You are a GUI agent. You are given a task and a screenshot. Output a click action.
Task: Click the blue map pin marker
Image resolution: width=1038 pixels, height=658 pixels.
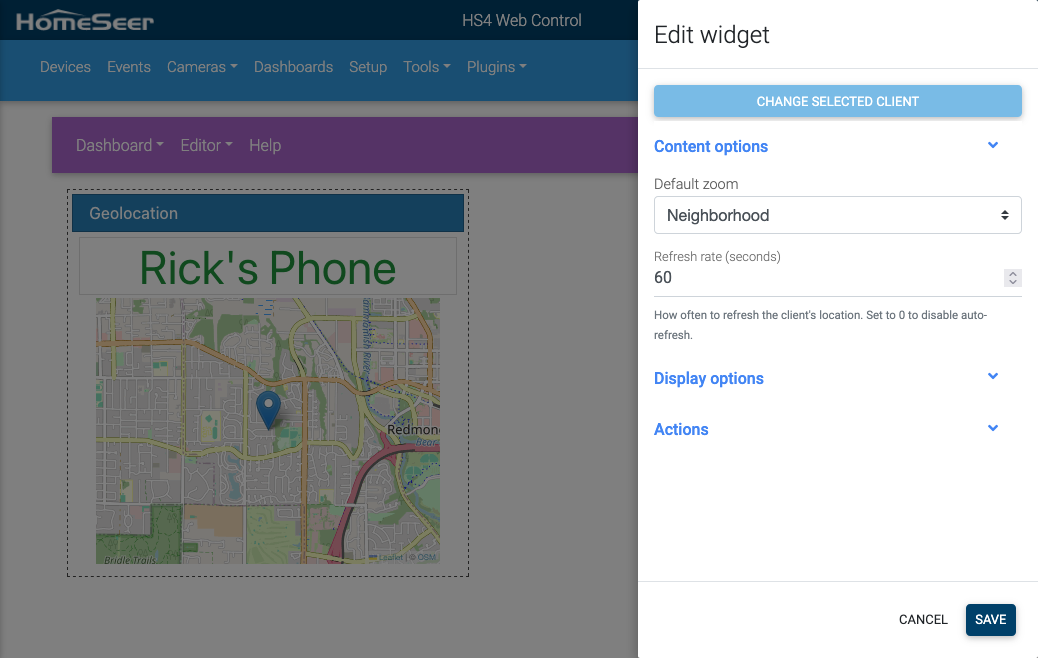point(268,410)
